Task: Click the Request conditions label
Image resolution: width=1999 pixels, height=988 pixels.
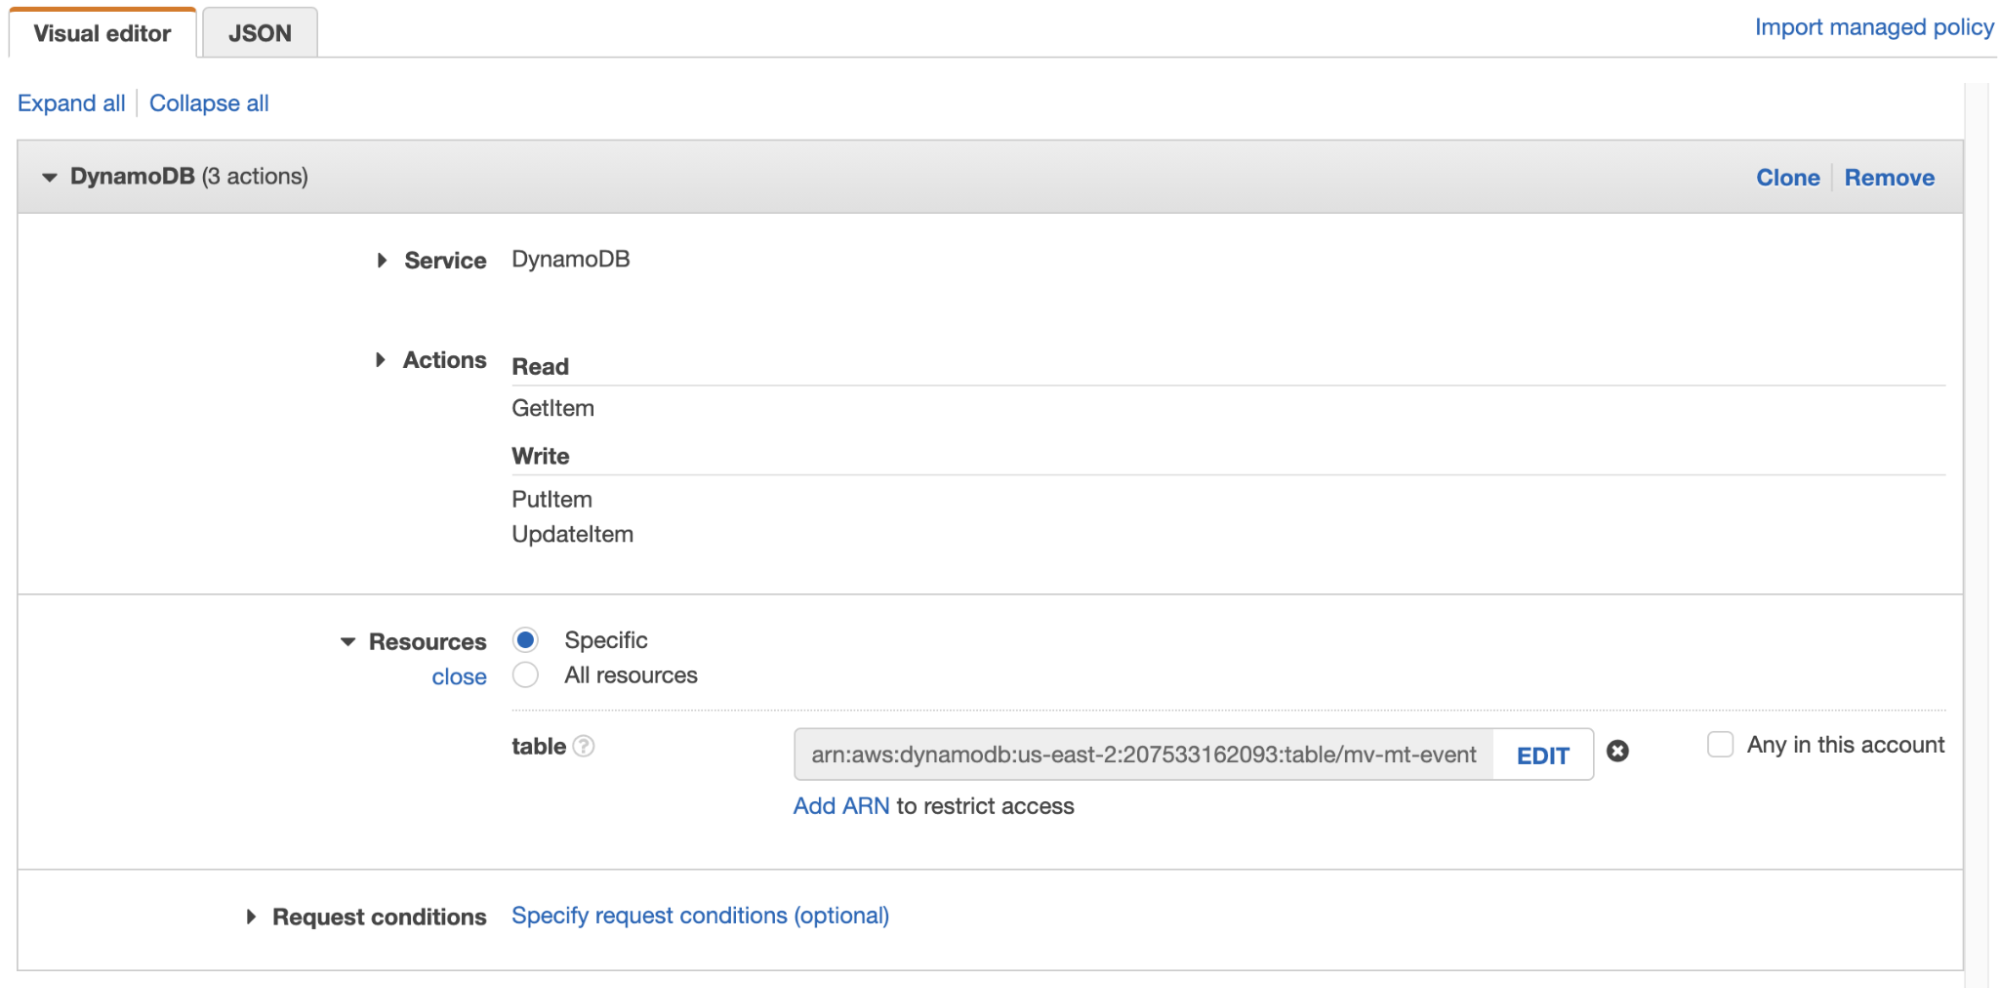Action: pyautogui.click(x=379, y=917)
